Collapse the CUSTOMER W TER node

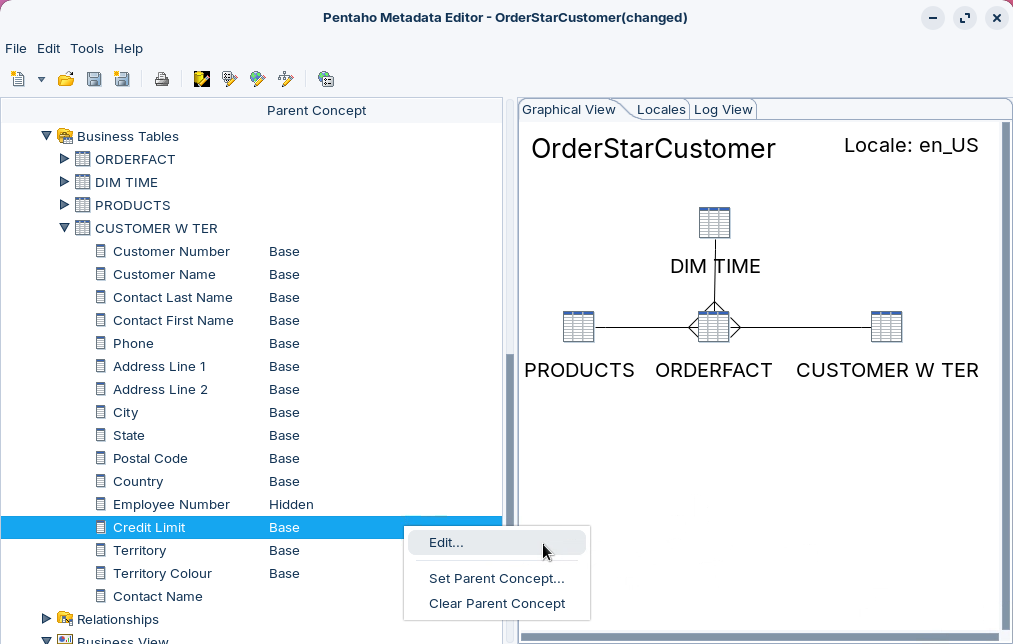coord(65,228)
